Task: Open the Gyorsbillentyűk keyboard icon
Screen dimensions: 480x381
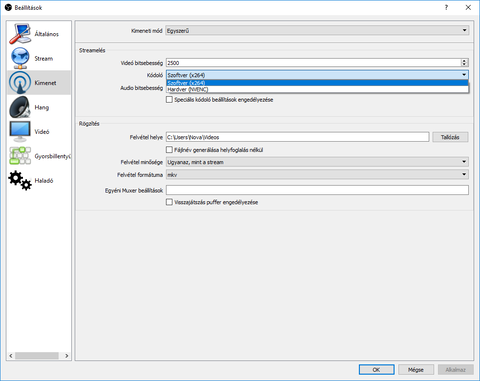Action: click(x=20, y=156)
